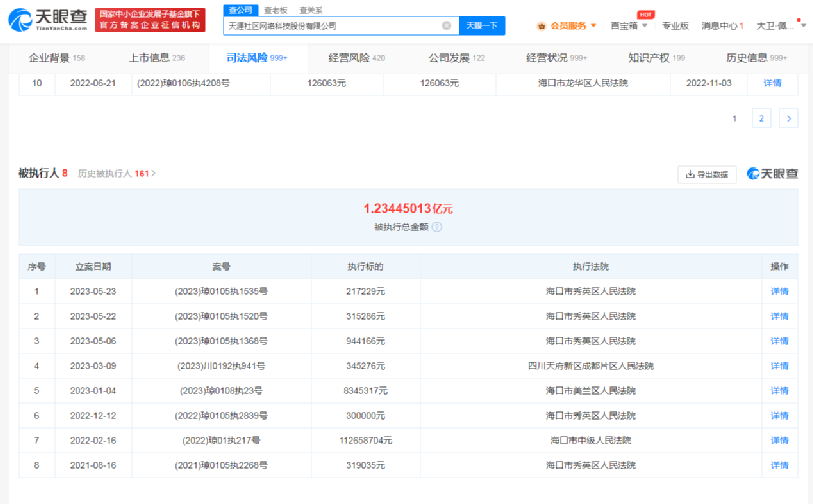Image resolution: width=813 pixels, height=504 pixels.
Task: Open 详情 for case 琼01执217号
Action: [779, 441]
